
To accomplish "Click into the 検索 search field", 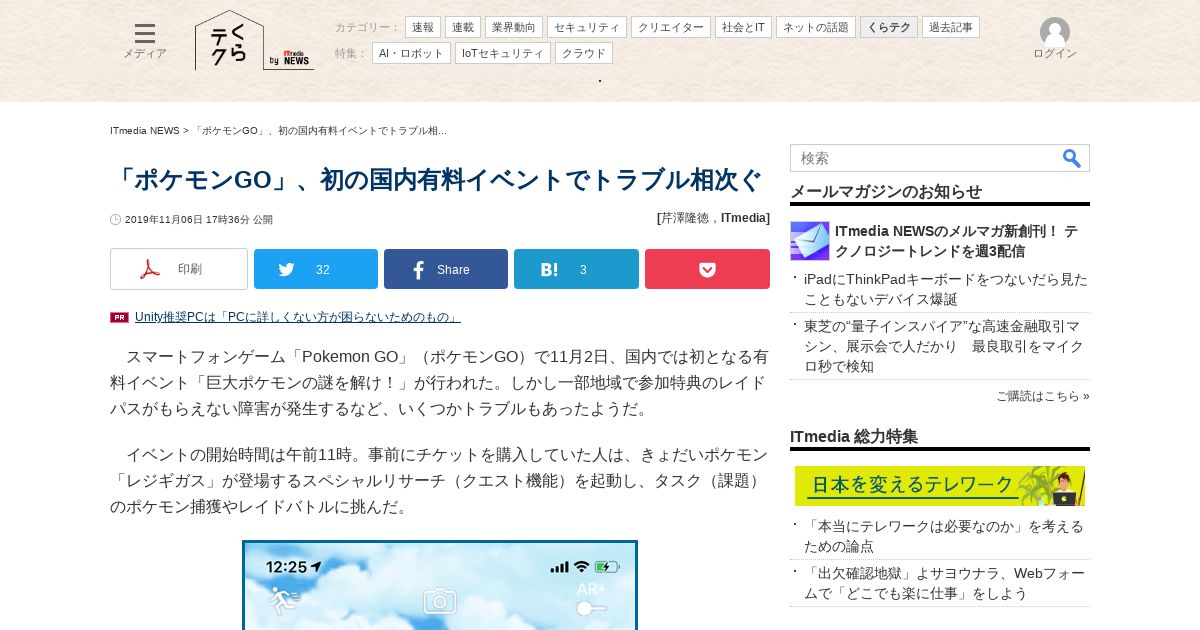I will (x=925, y=158).
